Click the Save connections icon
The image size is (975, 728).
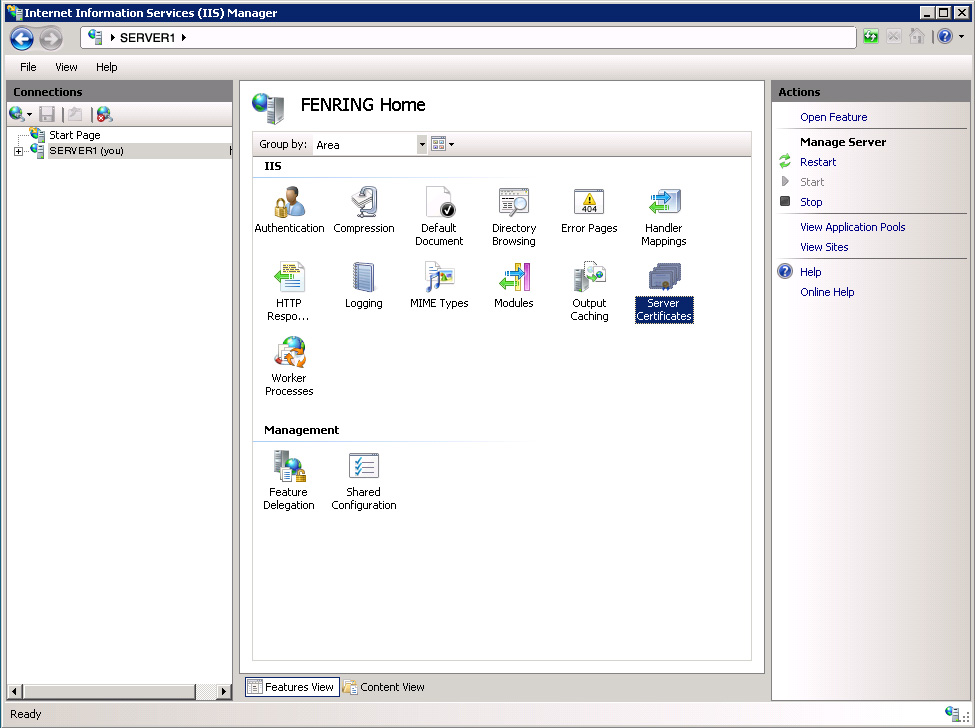(47, 114)
